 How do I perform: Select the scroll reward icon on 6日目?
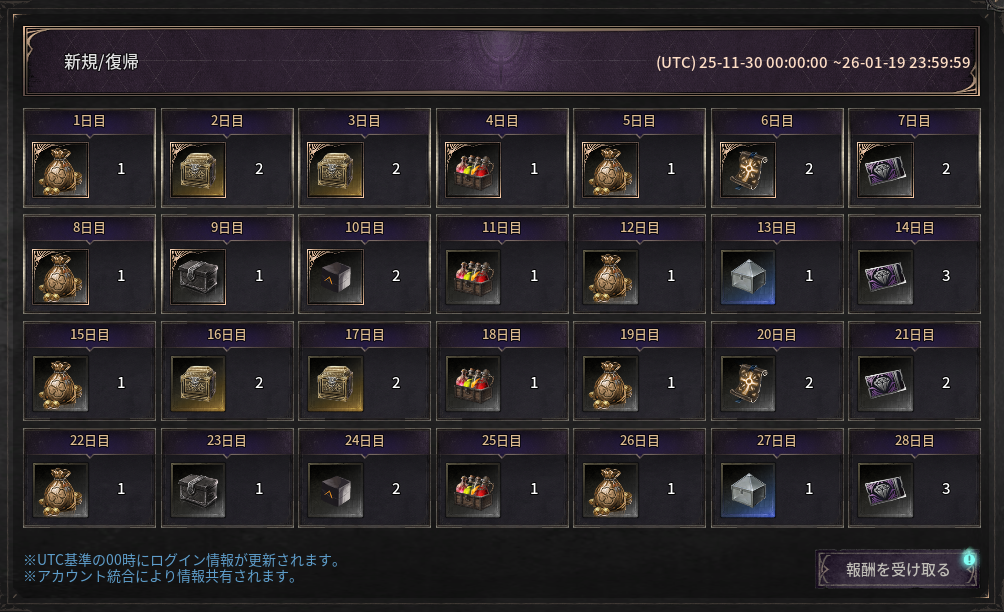click(748, 170)
